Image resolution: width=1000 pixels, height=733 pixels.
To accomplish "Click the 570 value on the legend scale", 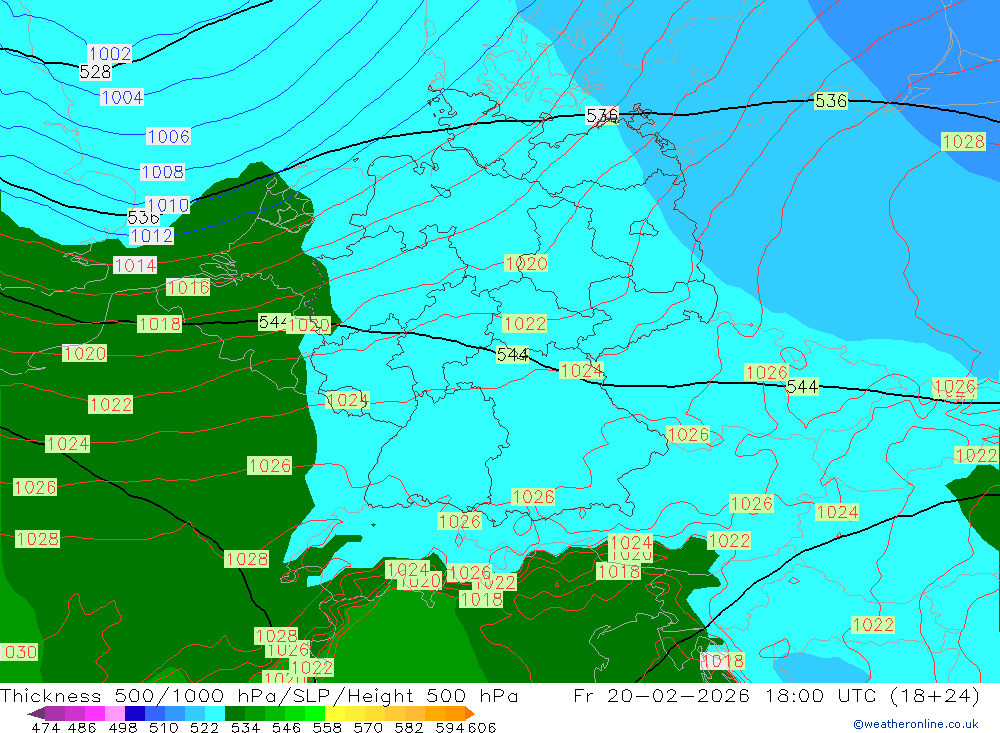I will coord(368,727).
